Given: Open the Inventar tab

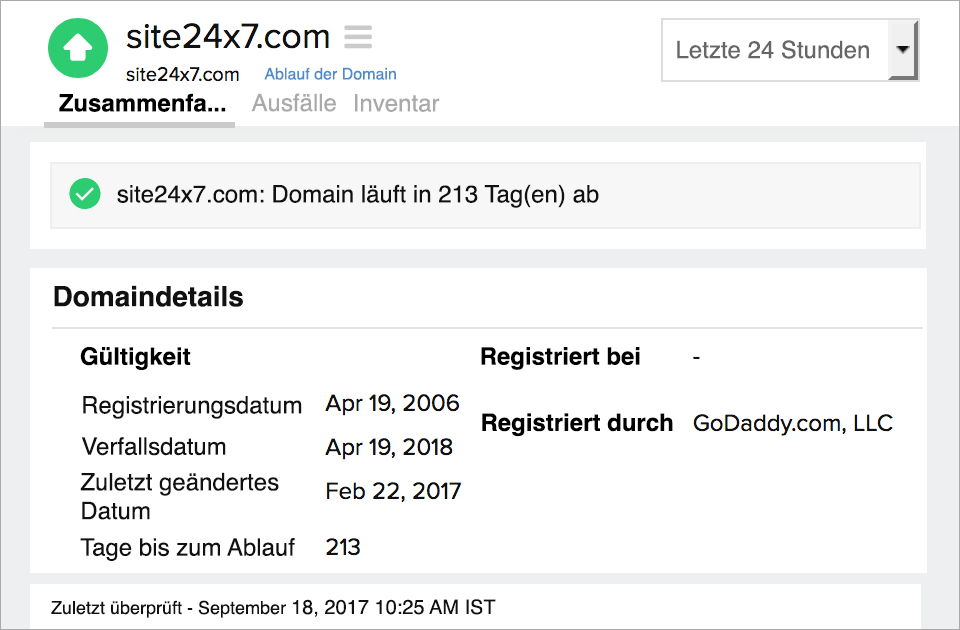Looking at the screenshot, I should [395, 103].
